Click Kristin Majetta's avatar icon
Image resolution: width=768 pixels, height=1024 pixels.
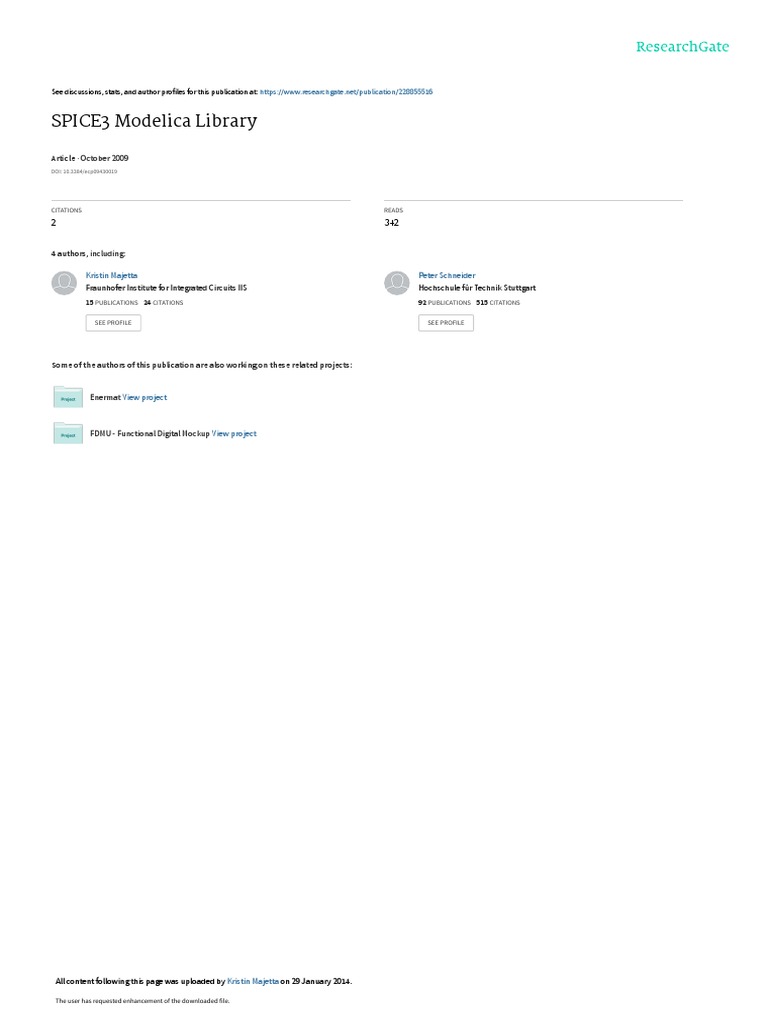click(x=64, y=283)
